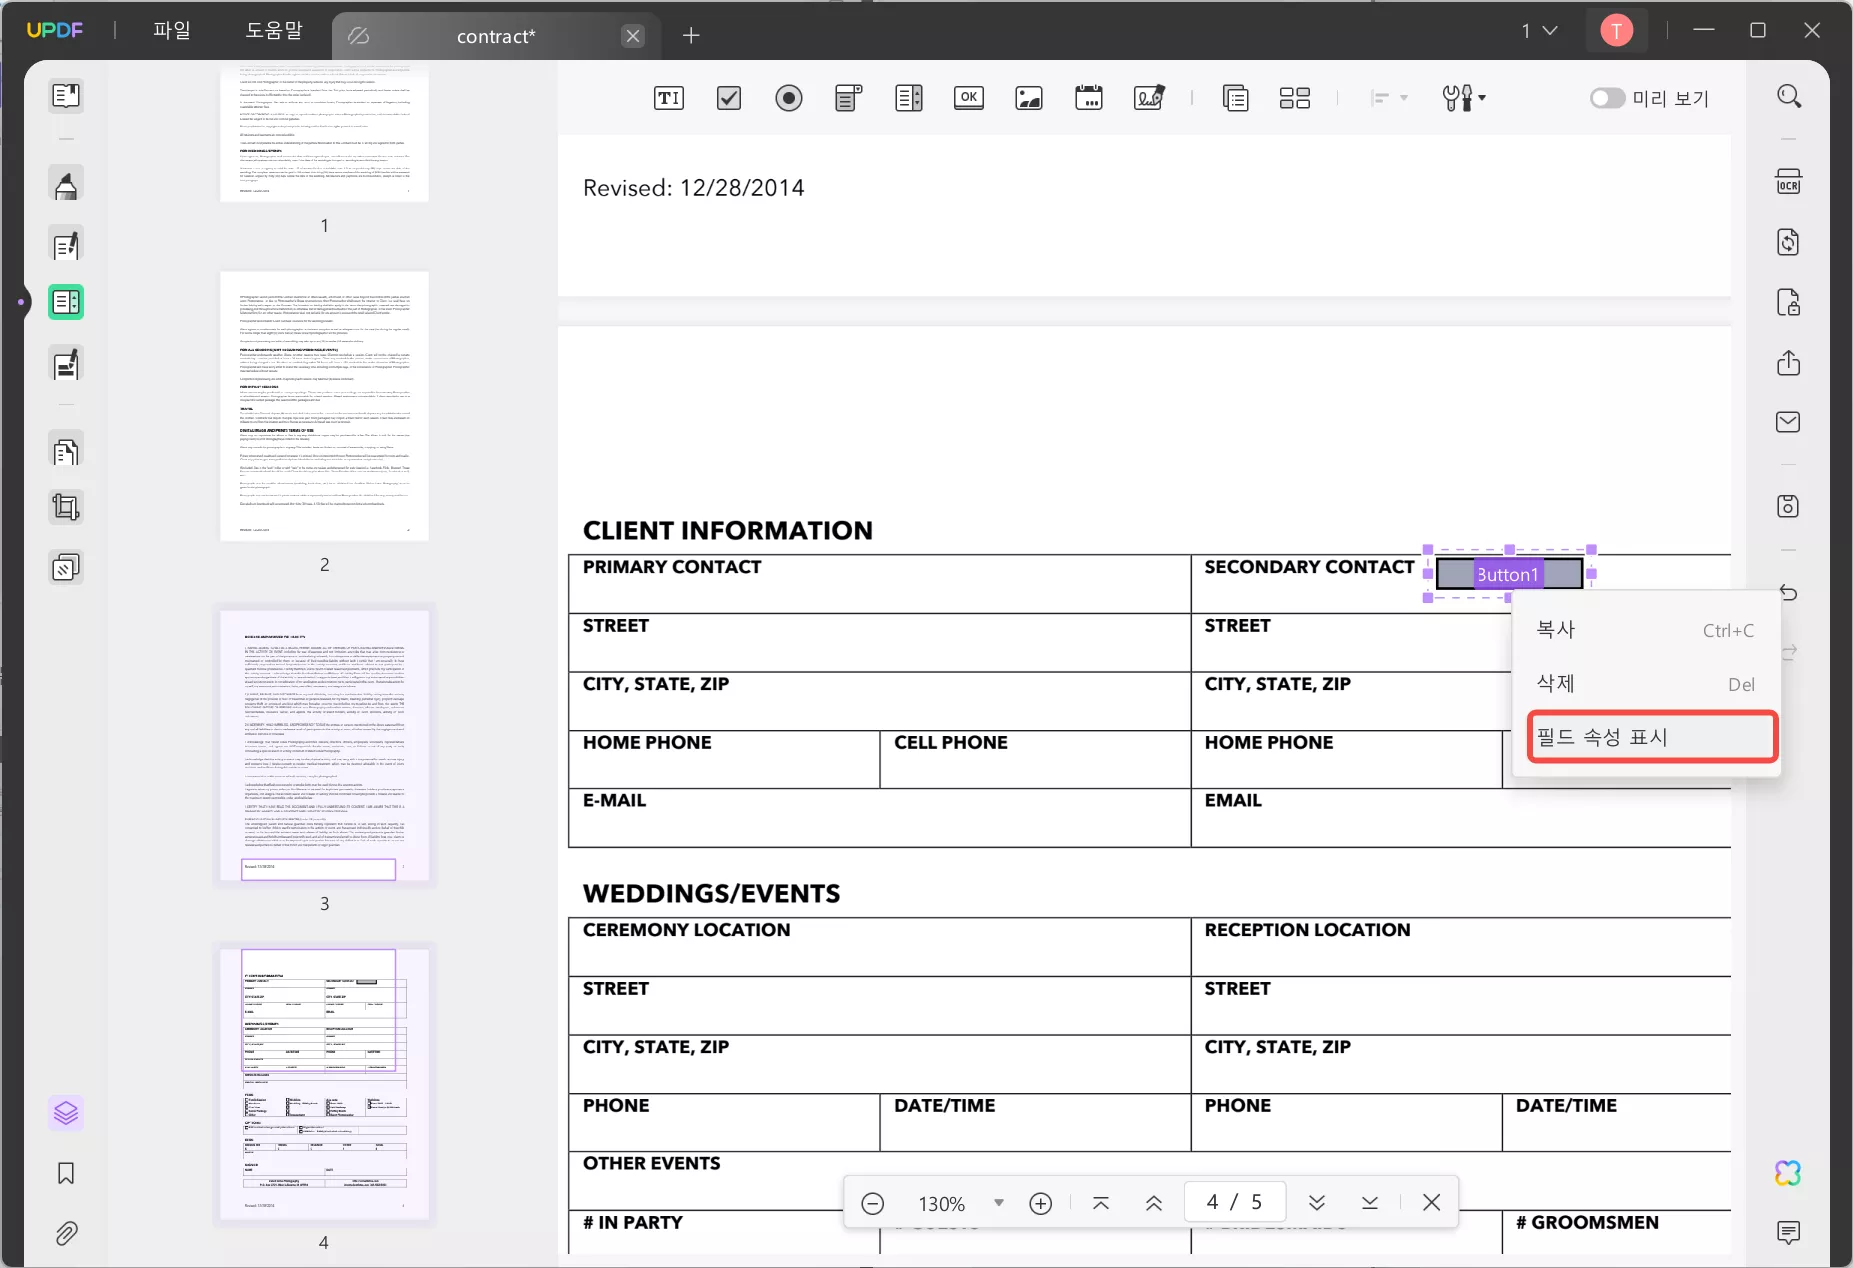Open the form tools wrench dropdown
The width and height of the screenshot is (1853, 1268).
pyautogui.click(x=1464, y=98)
